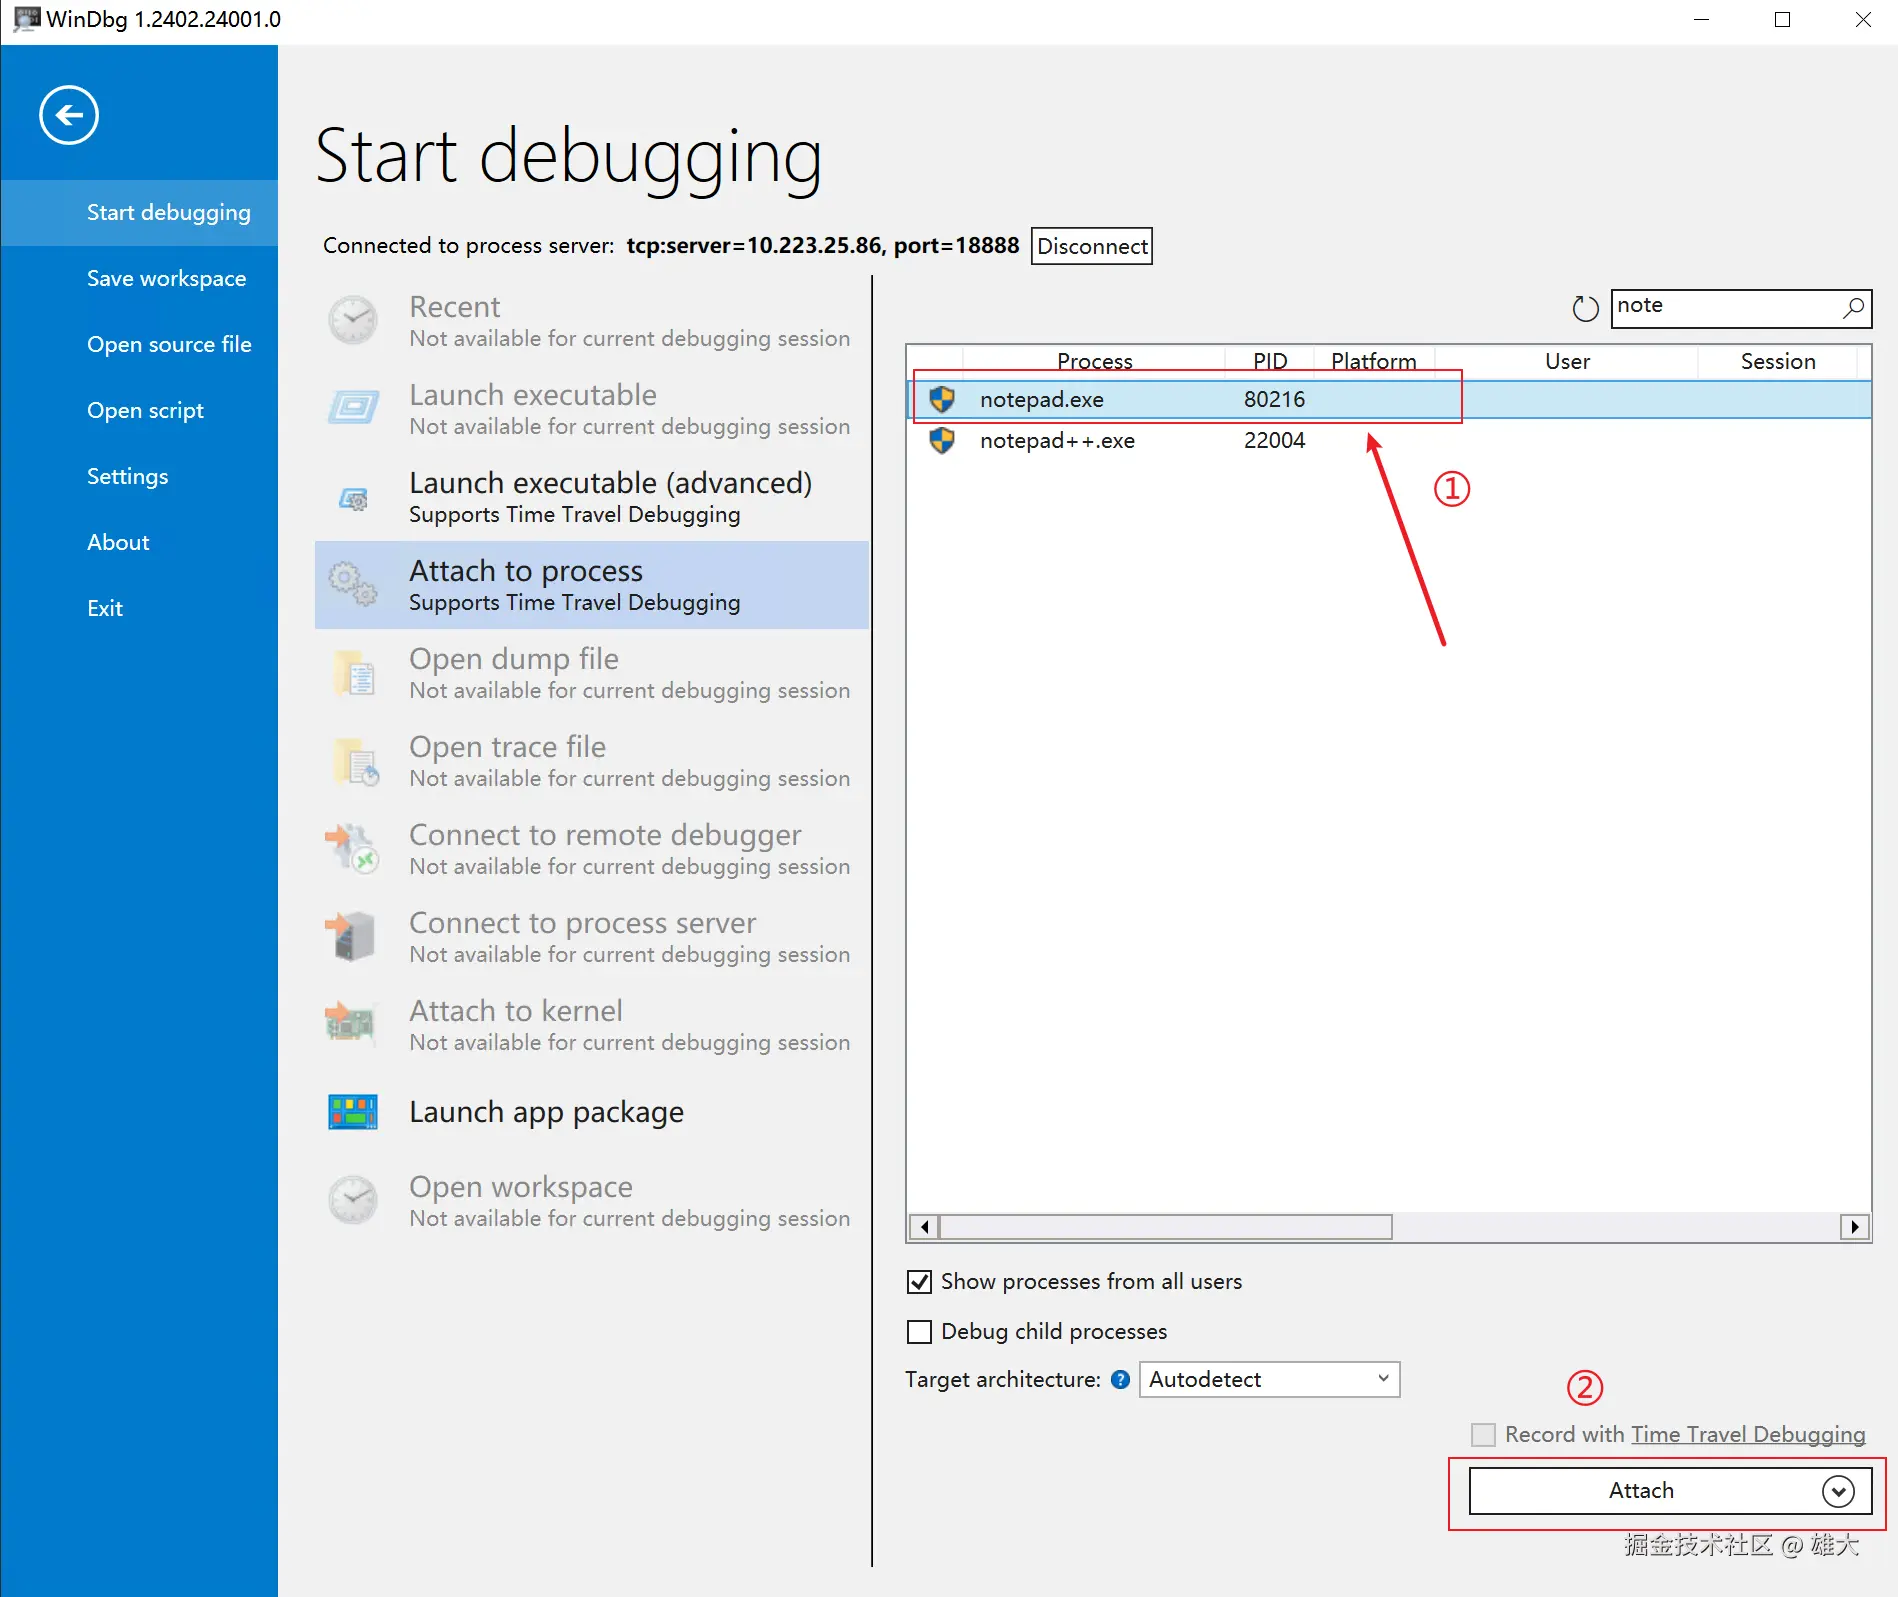Select Launch executable (advanced) option
This screenshot has height=1597, width=1898.
pyautogui.click(x=592, y=497)
